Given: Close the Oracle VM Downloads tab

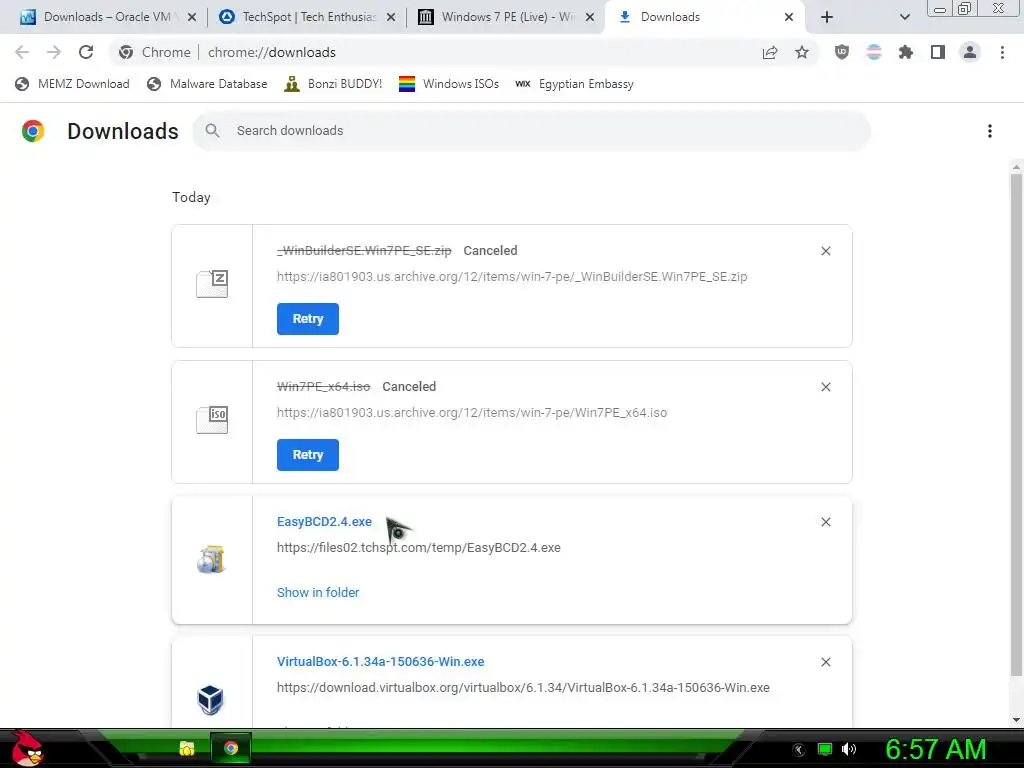Looking at the screenshot, I should click(x=192, y=17).
